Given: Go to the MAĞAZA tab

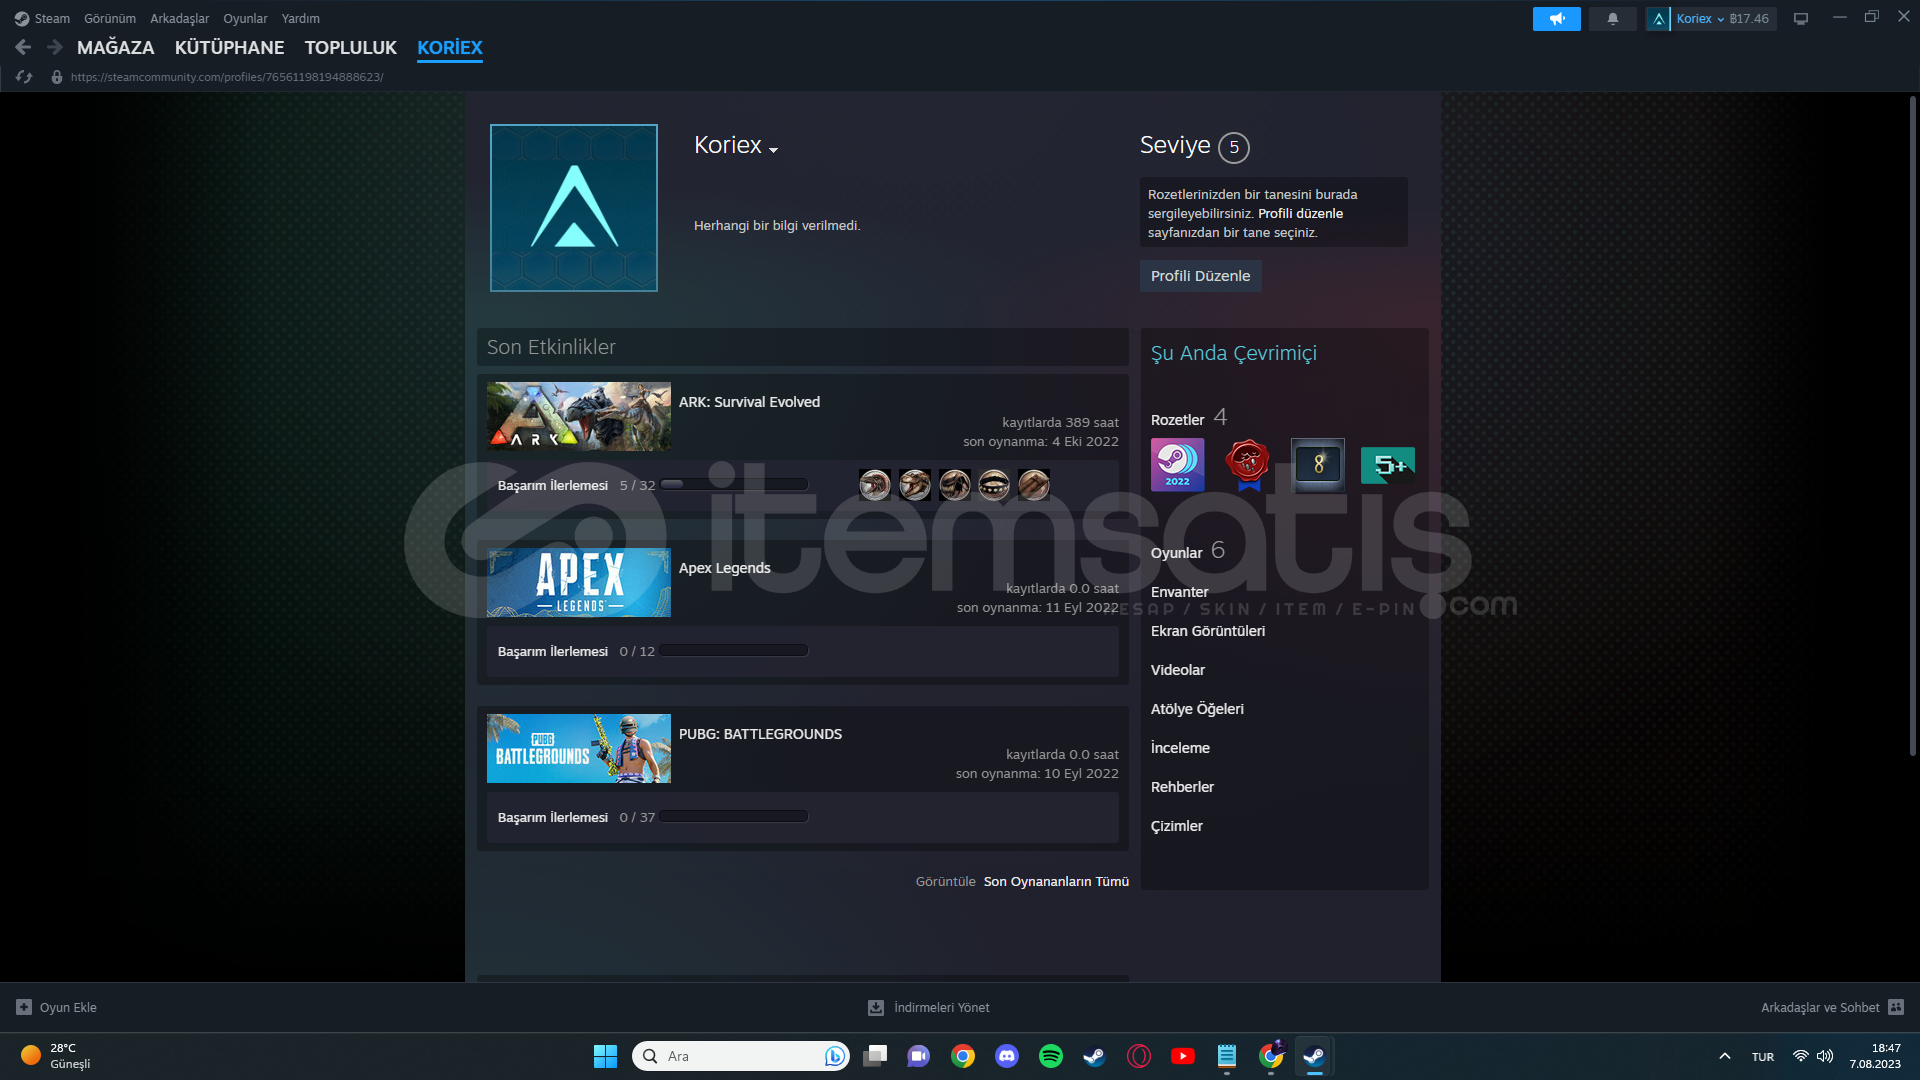Looking at the screenshot, I should [x=116, y=47].
